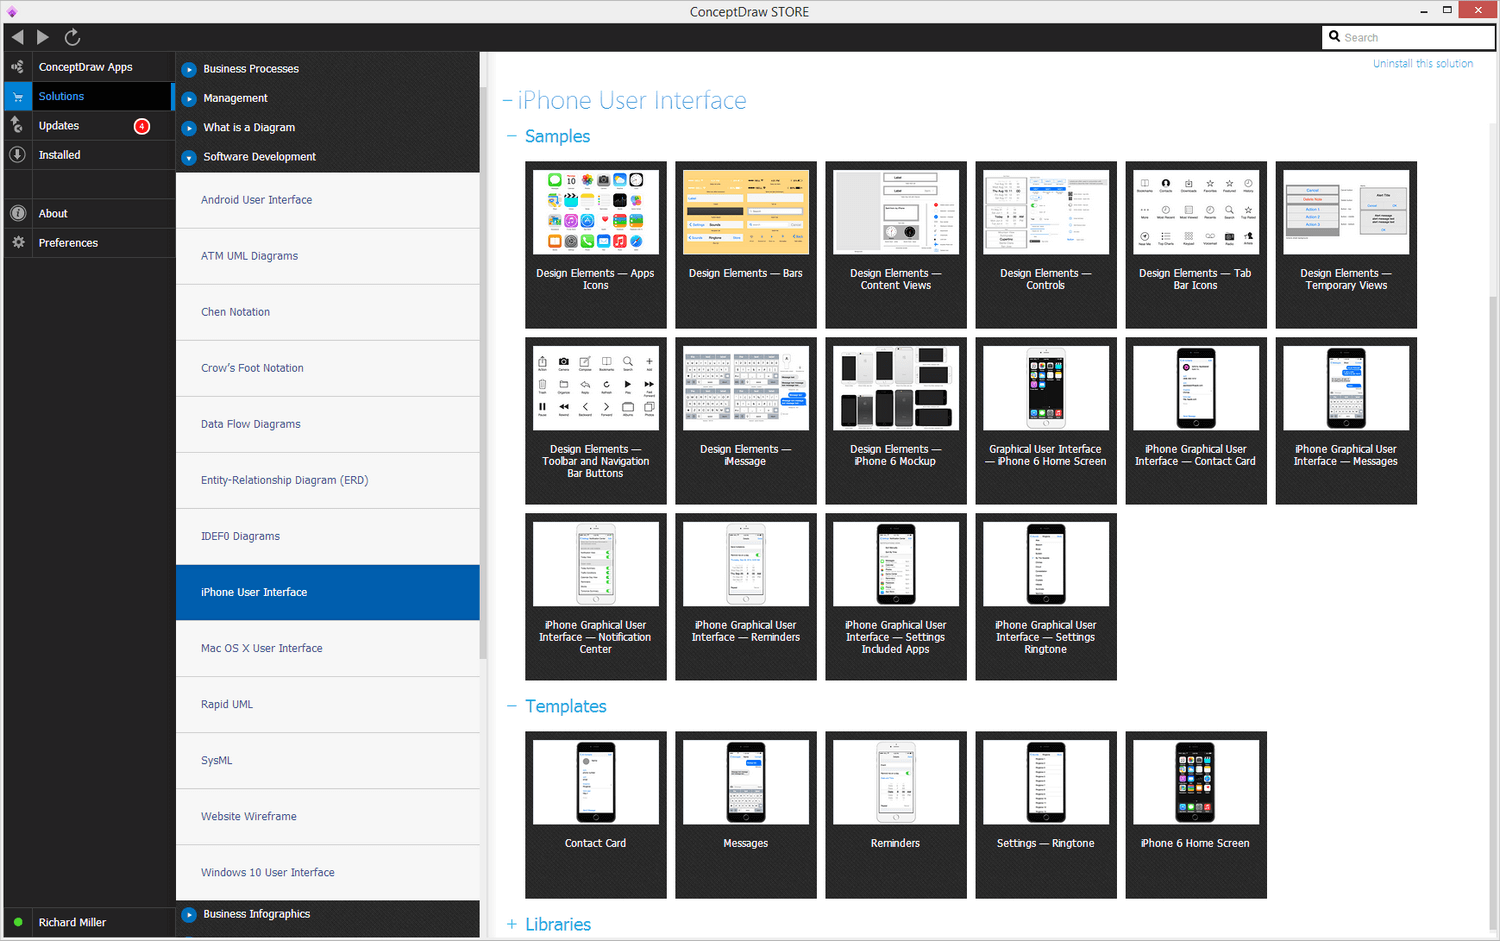The image size is (1500, 941).
Task: Select the Solutions menu item
Action: coord(89,96)
